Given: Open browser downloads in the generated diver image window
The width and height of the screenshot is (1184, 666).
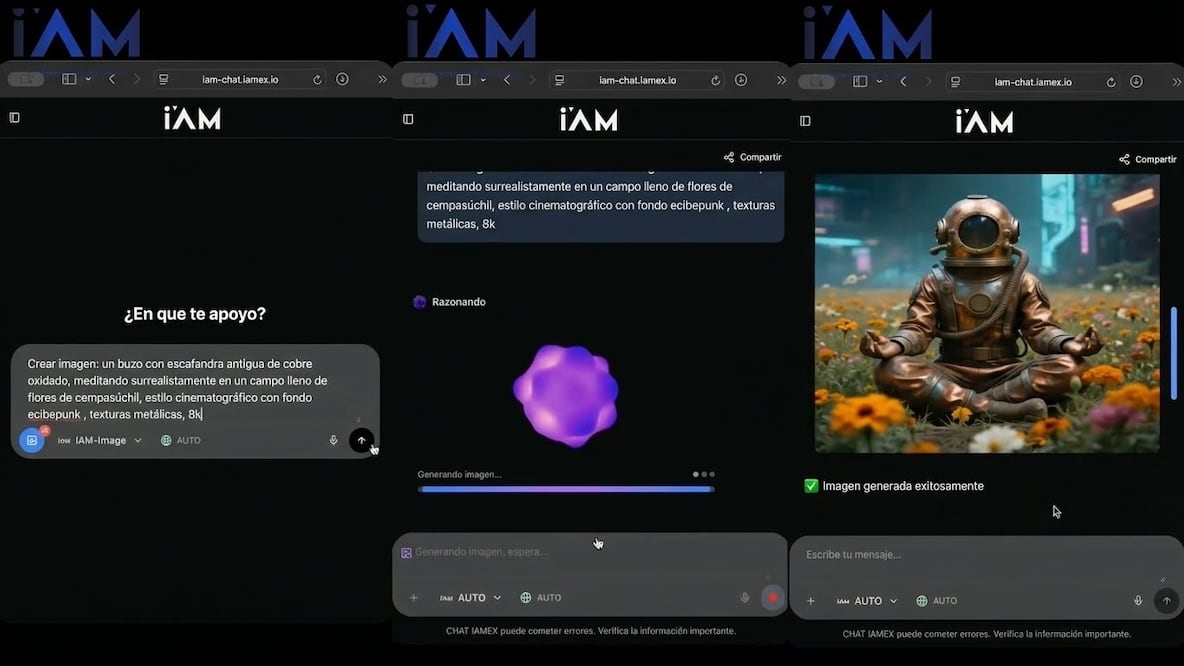Looking at the screenshot, I should click(1137, 81).
